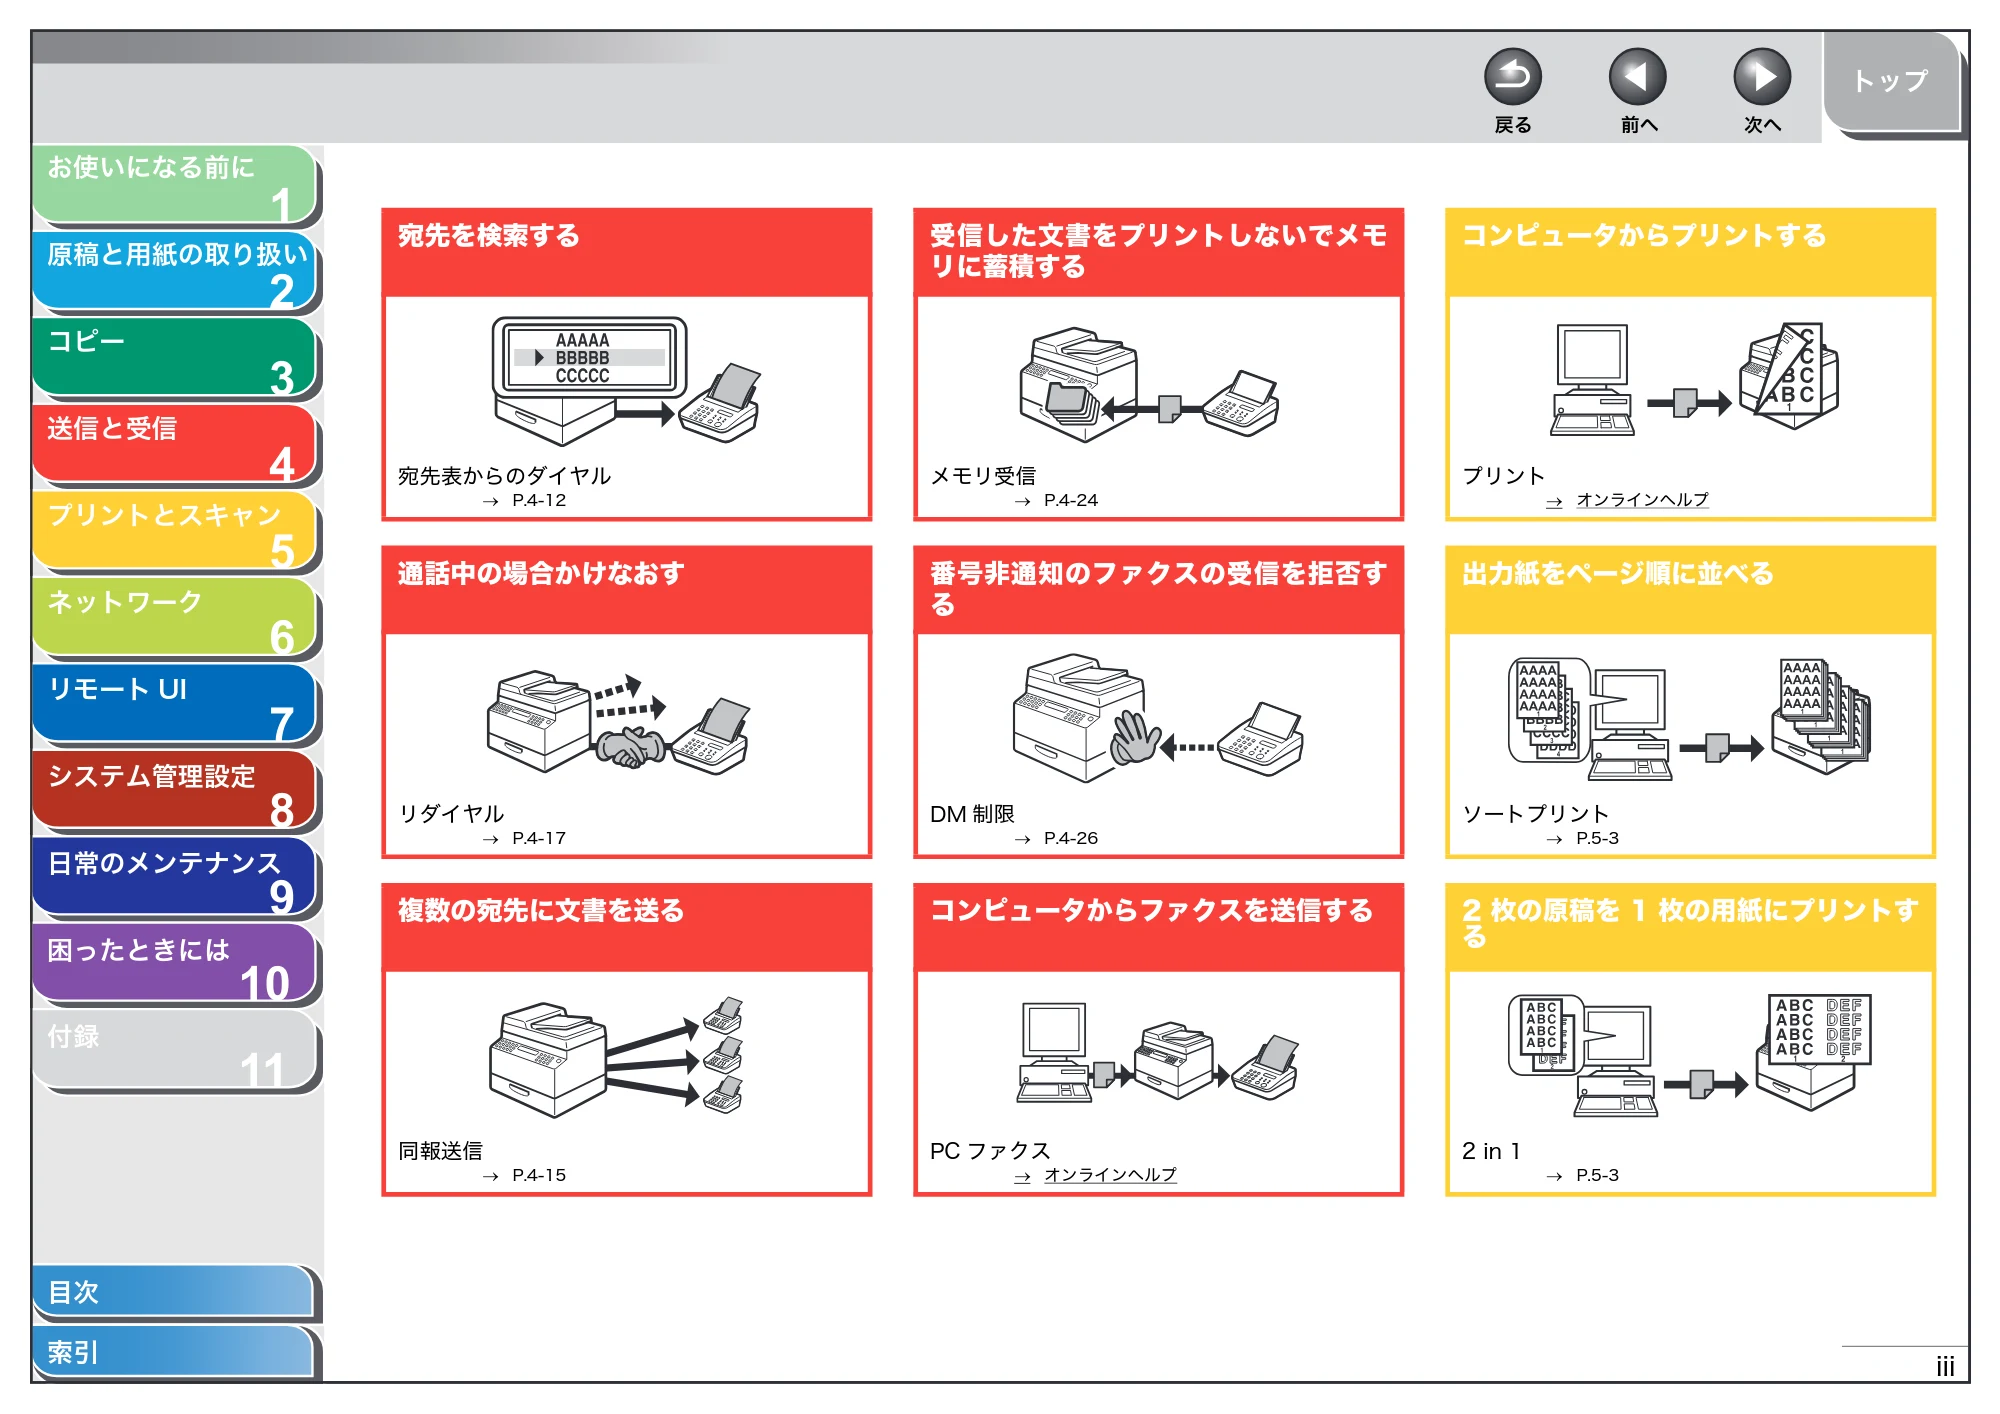2000x1414 pixels.
Task: Click the address book display illustration under 宛先を検索する
Action: 626,381
